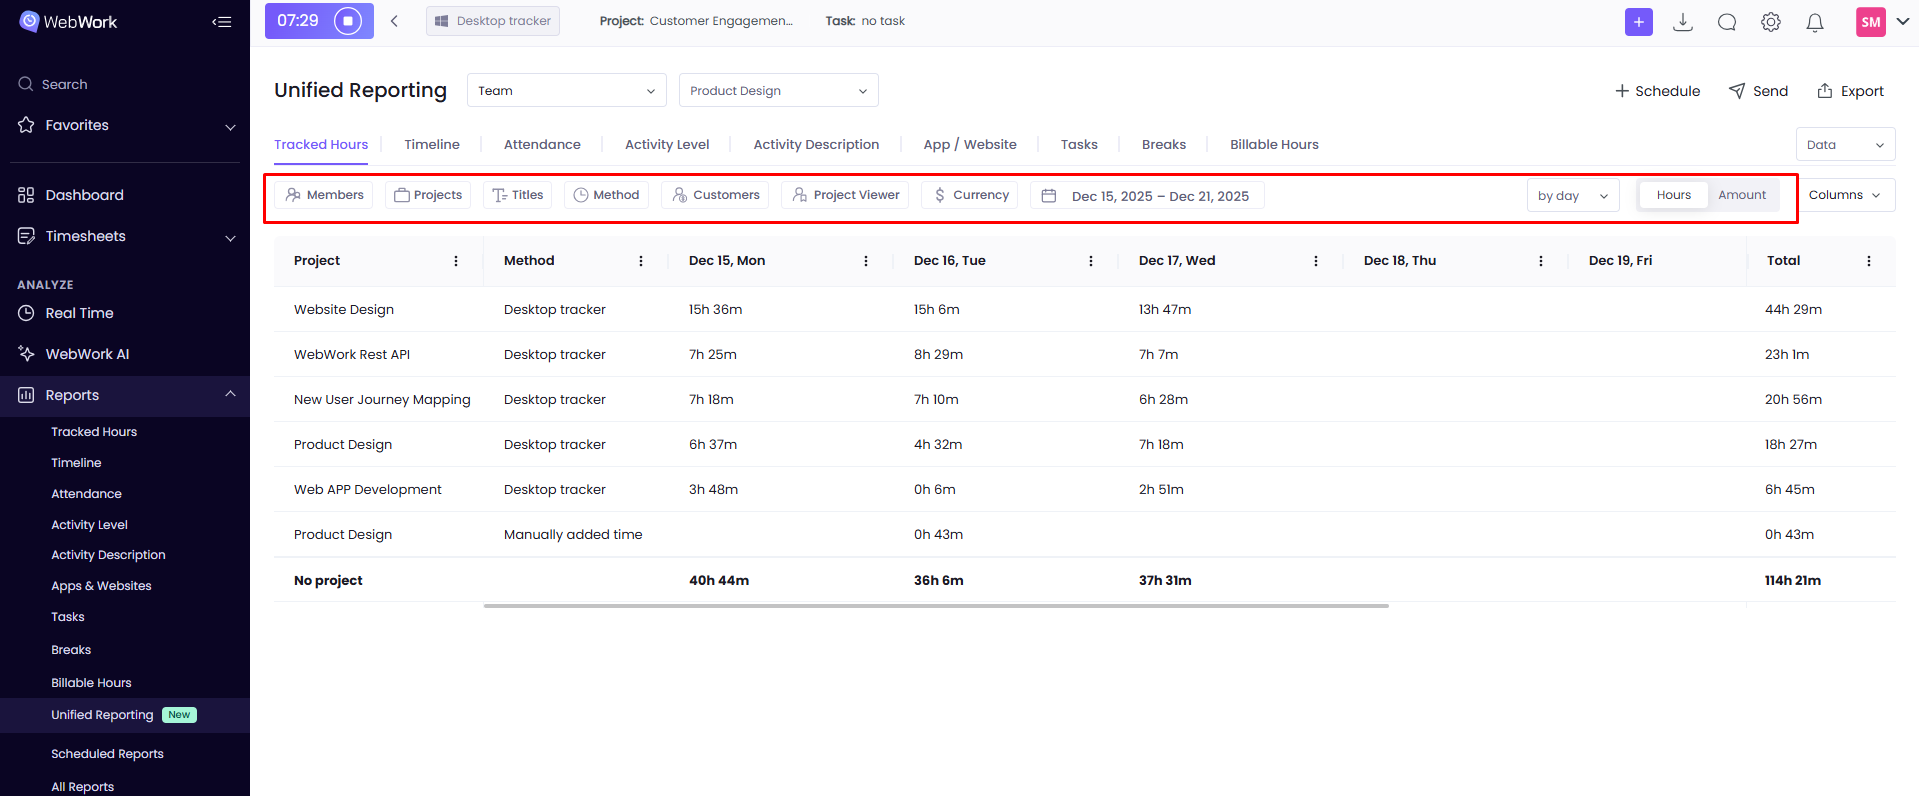Open the settings gear icon
The width and height of the screenshot is (1919, 796).
1770,22
